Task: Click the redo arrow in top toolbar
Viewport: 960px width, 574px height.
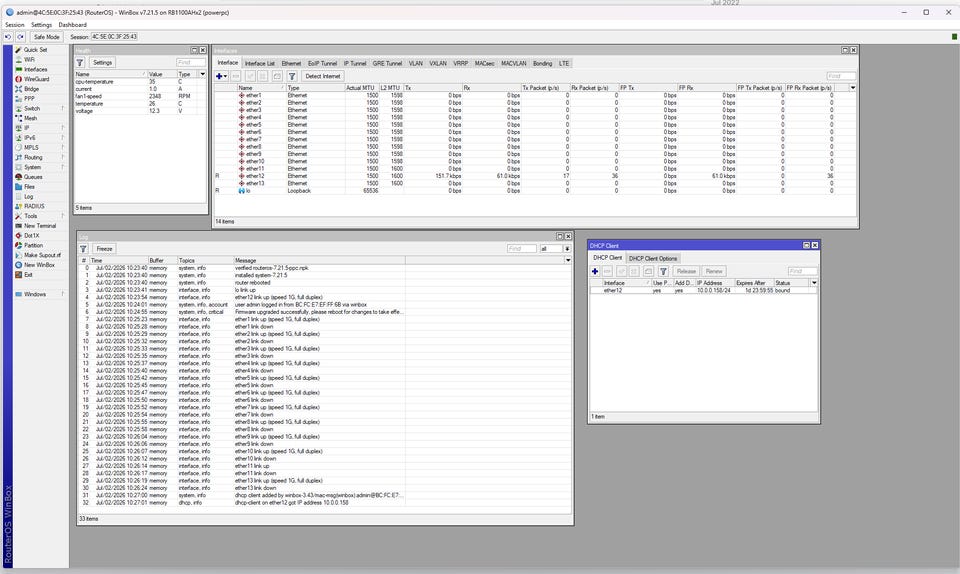Action: point(20,37)
